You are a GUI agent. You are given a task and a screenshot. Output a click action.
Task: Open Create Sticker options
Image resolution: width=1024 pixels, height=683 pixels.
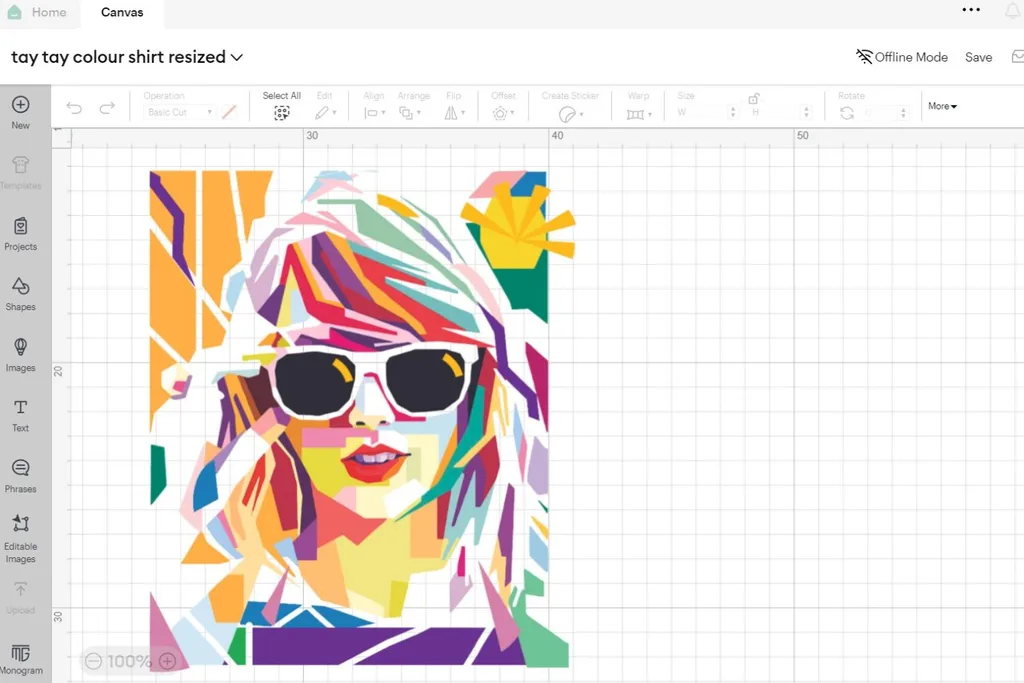[570, 114]
